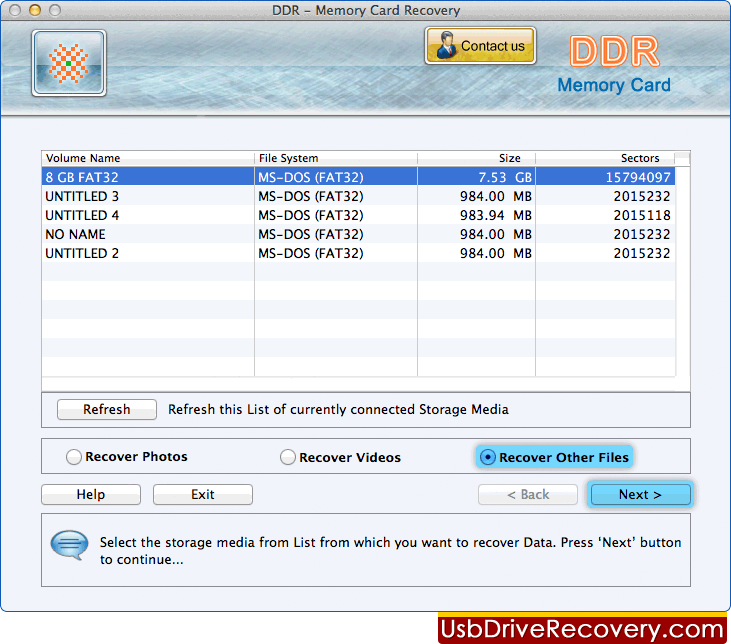Select the 8 GB FAT32 volume row

pos(358,177)
